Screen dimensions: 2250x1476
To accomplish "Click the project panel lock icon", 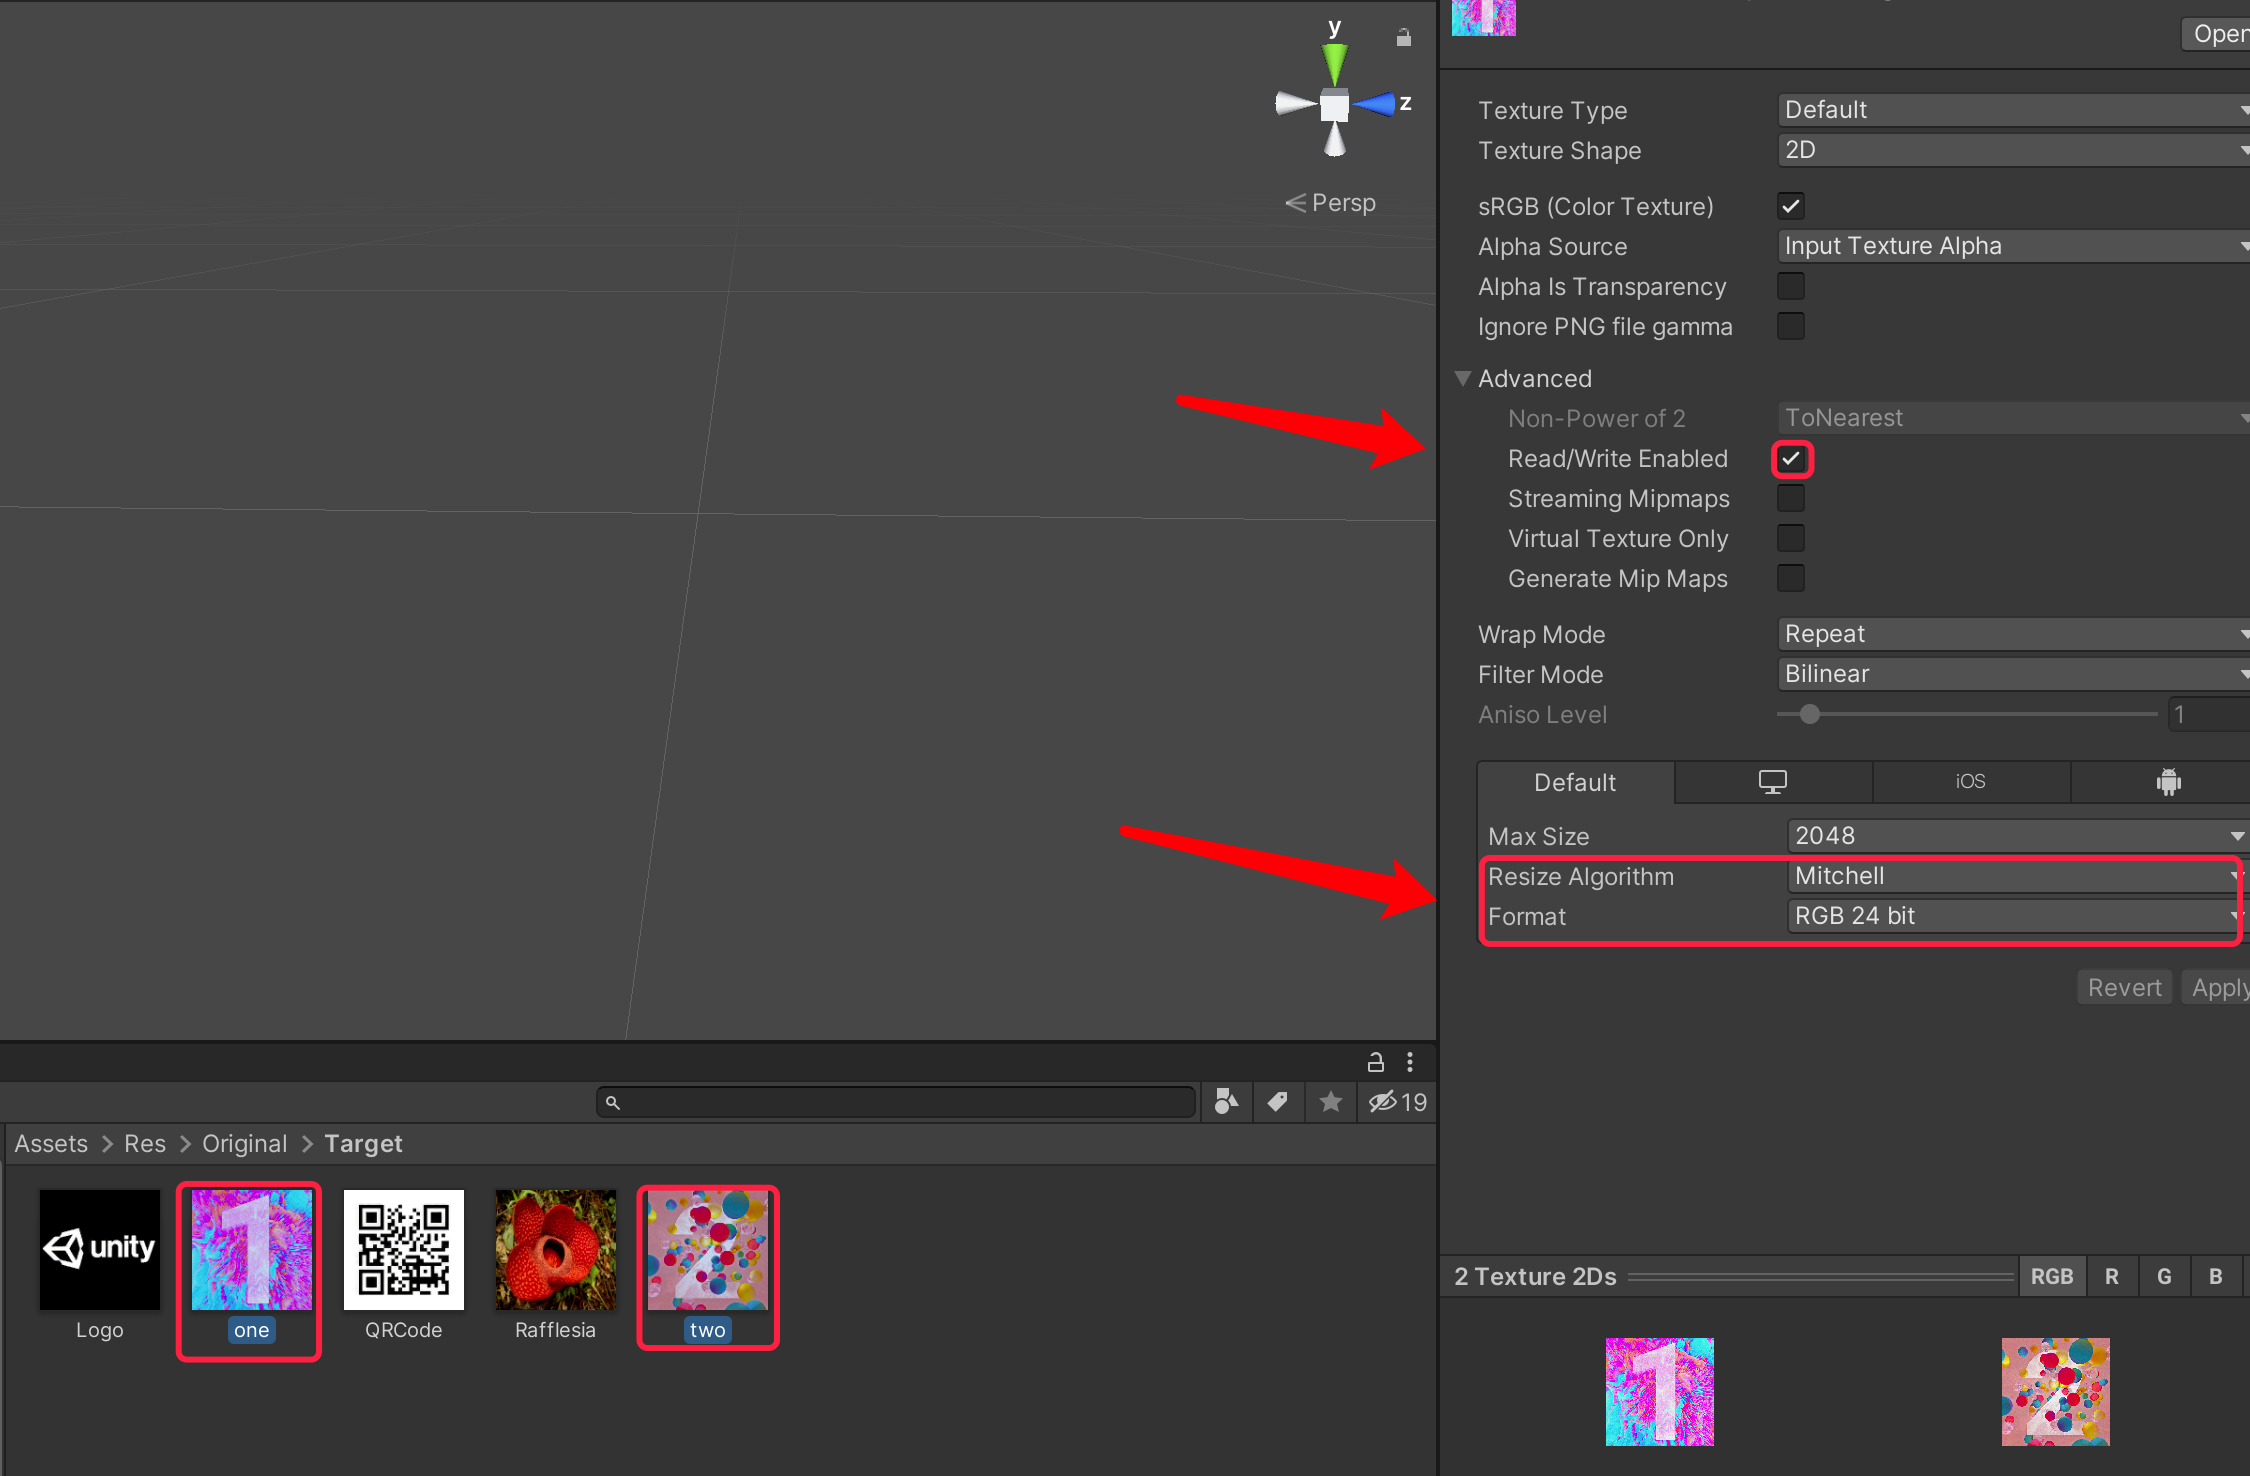I will [1376, 1062].
